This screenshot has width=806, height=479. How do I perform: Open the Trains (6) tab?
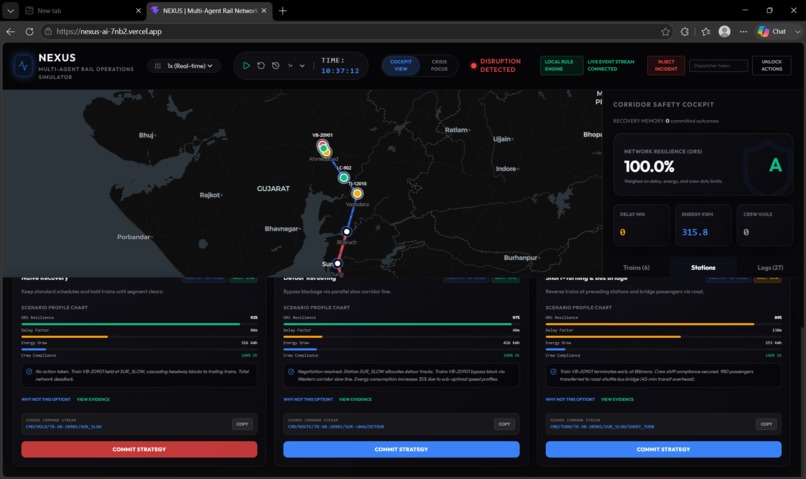(636, 268)
